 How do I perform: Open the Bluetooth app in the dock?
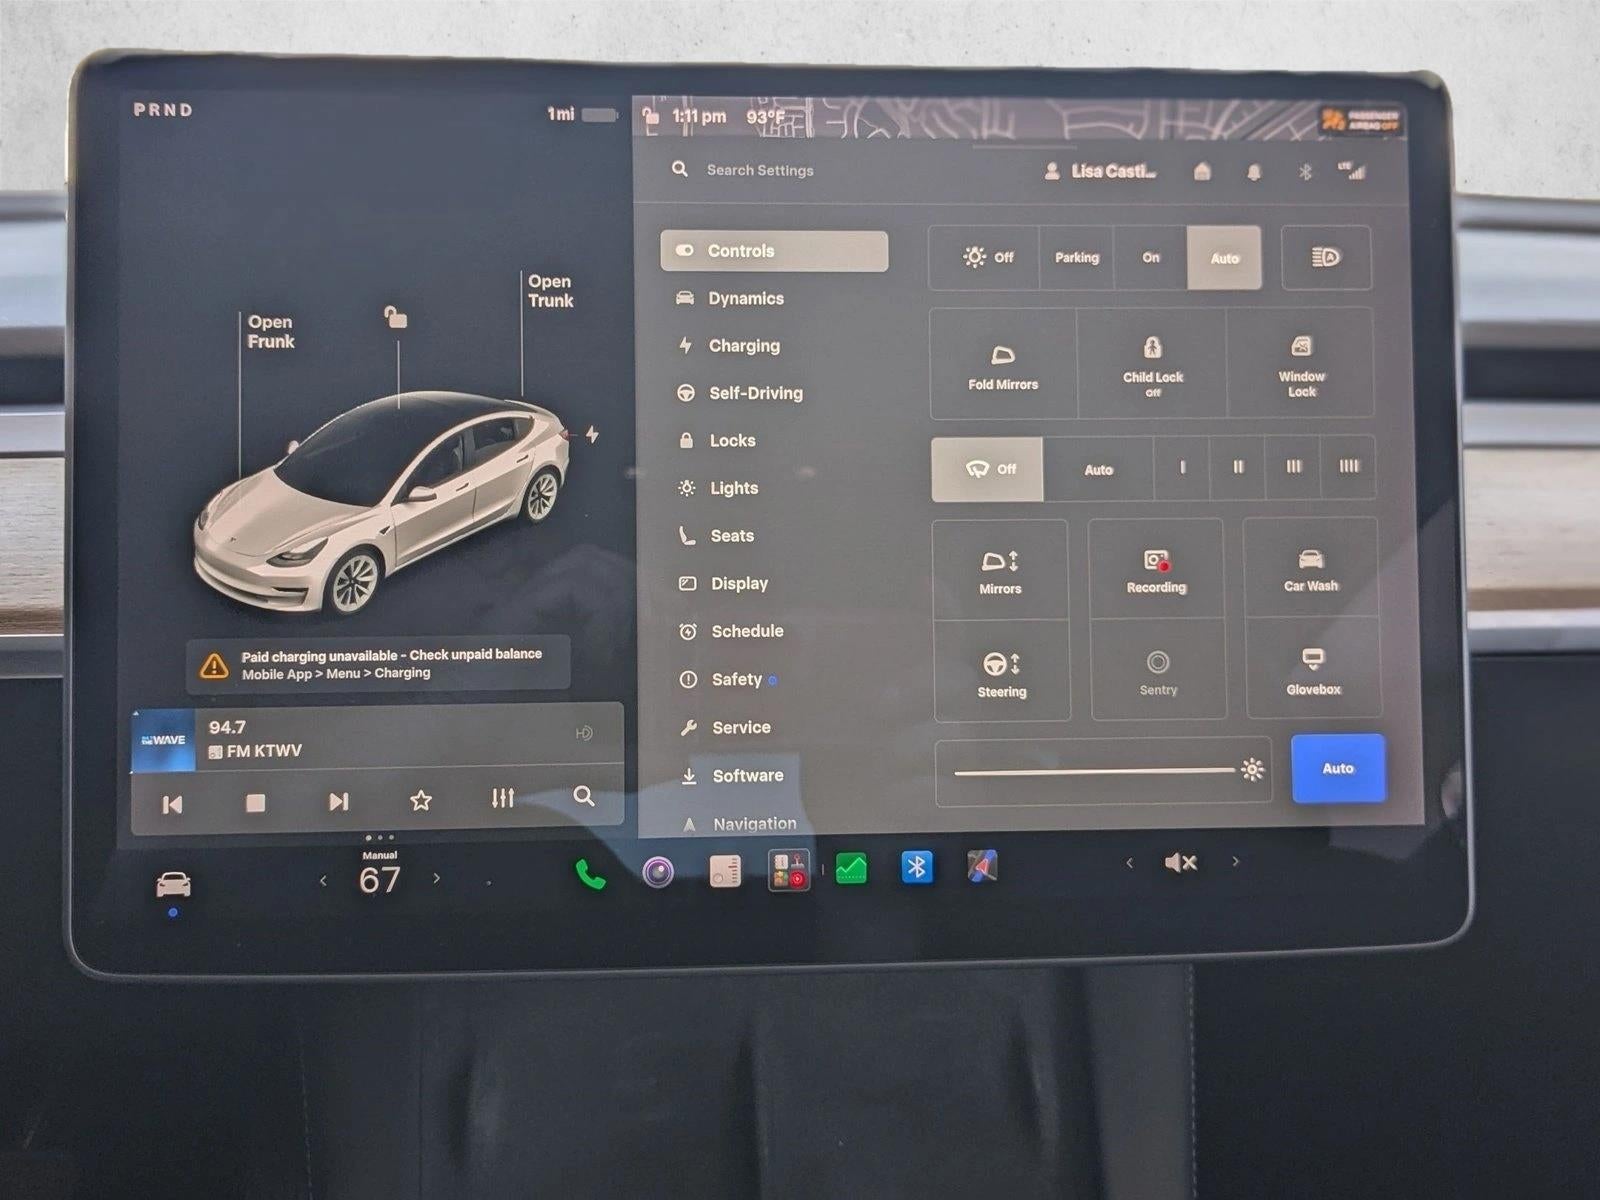click(x=916, y=867)
